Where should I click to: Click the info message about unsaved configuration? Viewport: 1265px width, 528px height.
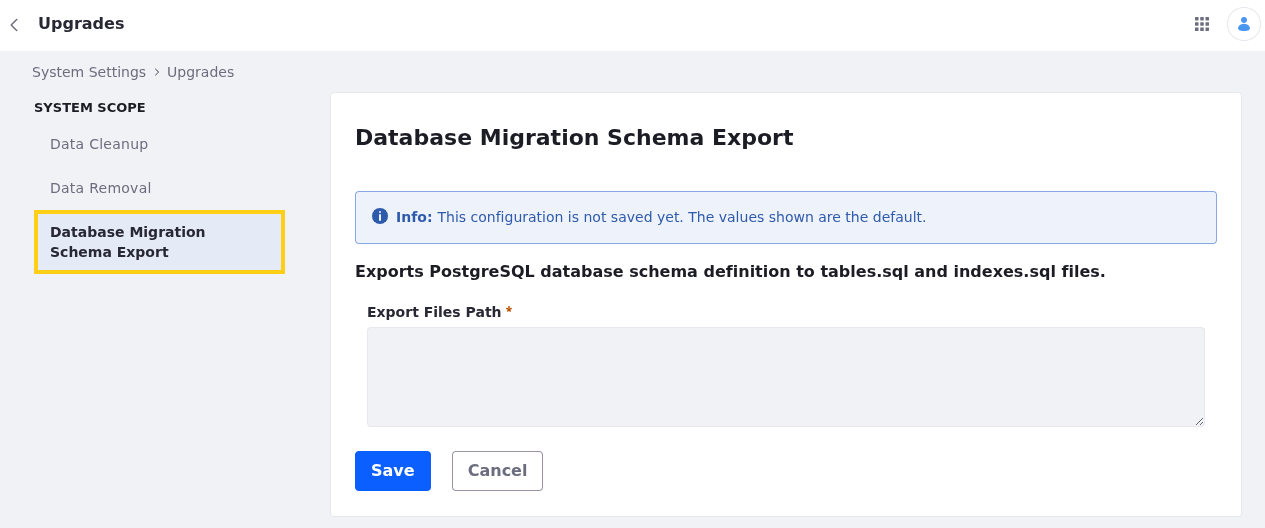coord(661,217)
